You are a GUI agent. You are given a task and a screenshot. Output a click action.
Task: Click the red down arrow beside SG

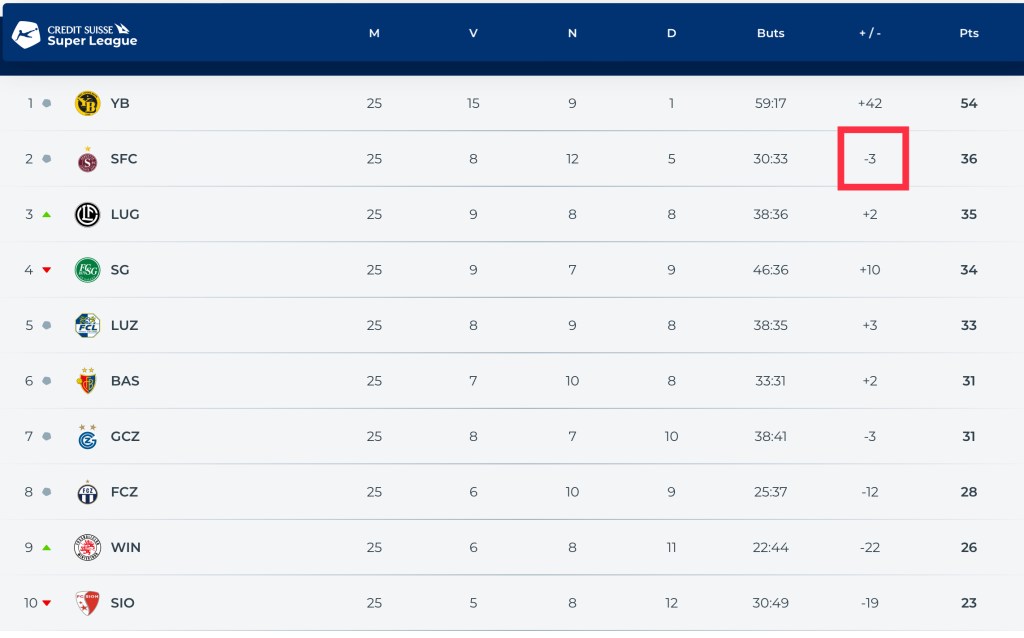click(x=46, y=270)
